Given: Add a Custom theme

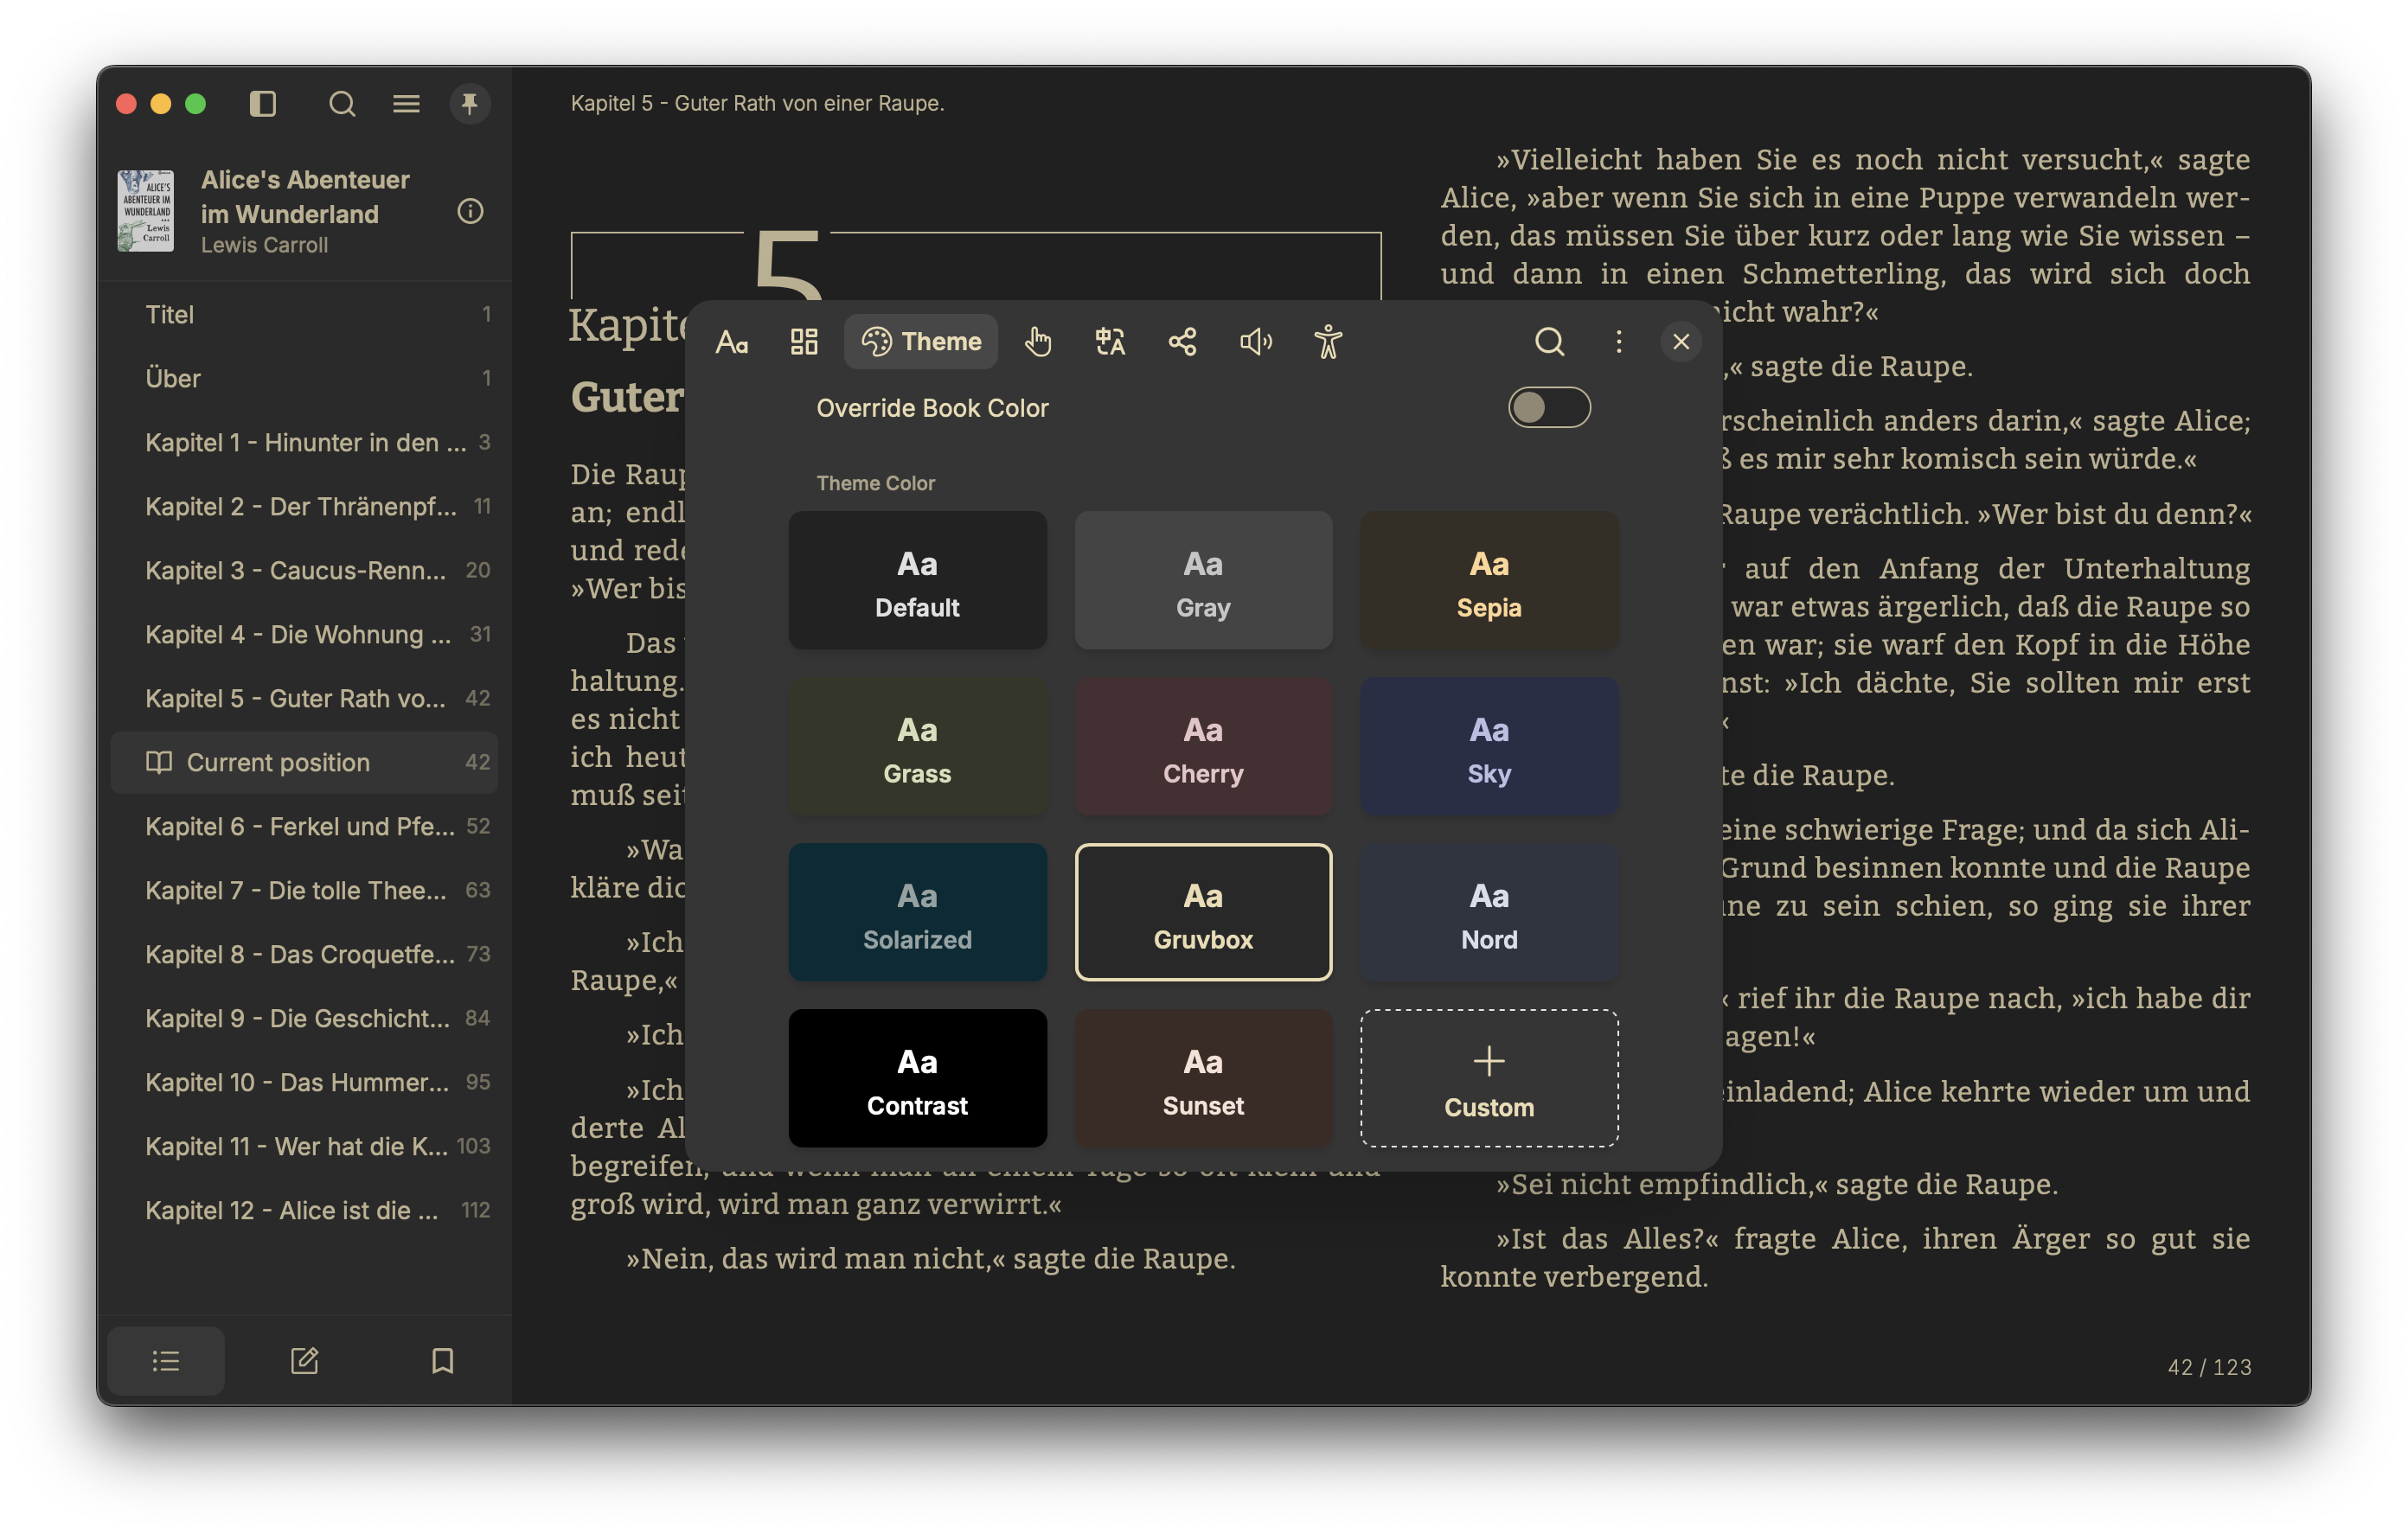Looking at the screenshot, I should 1489,1079.
